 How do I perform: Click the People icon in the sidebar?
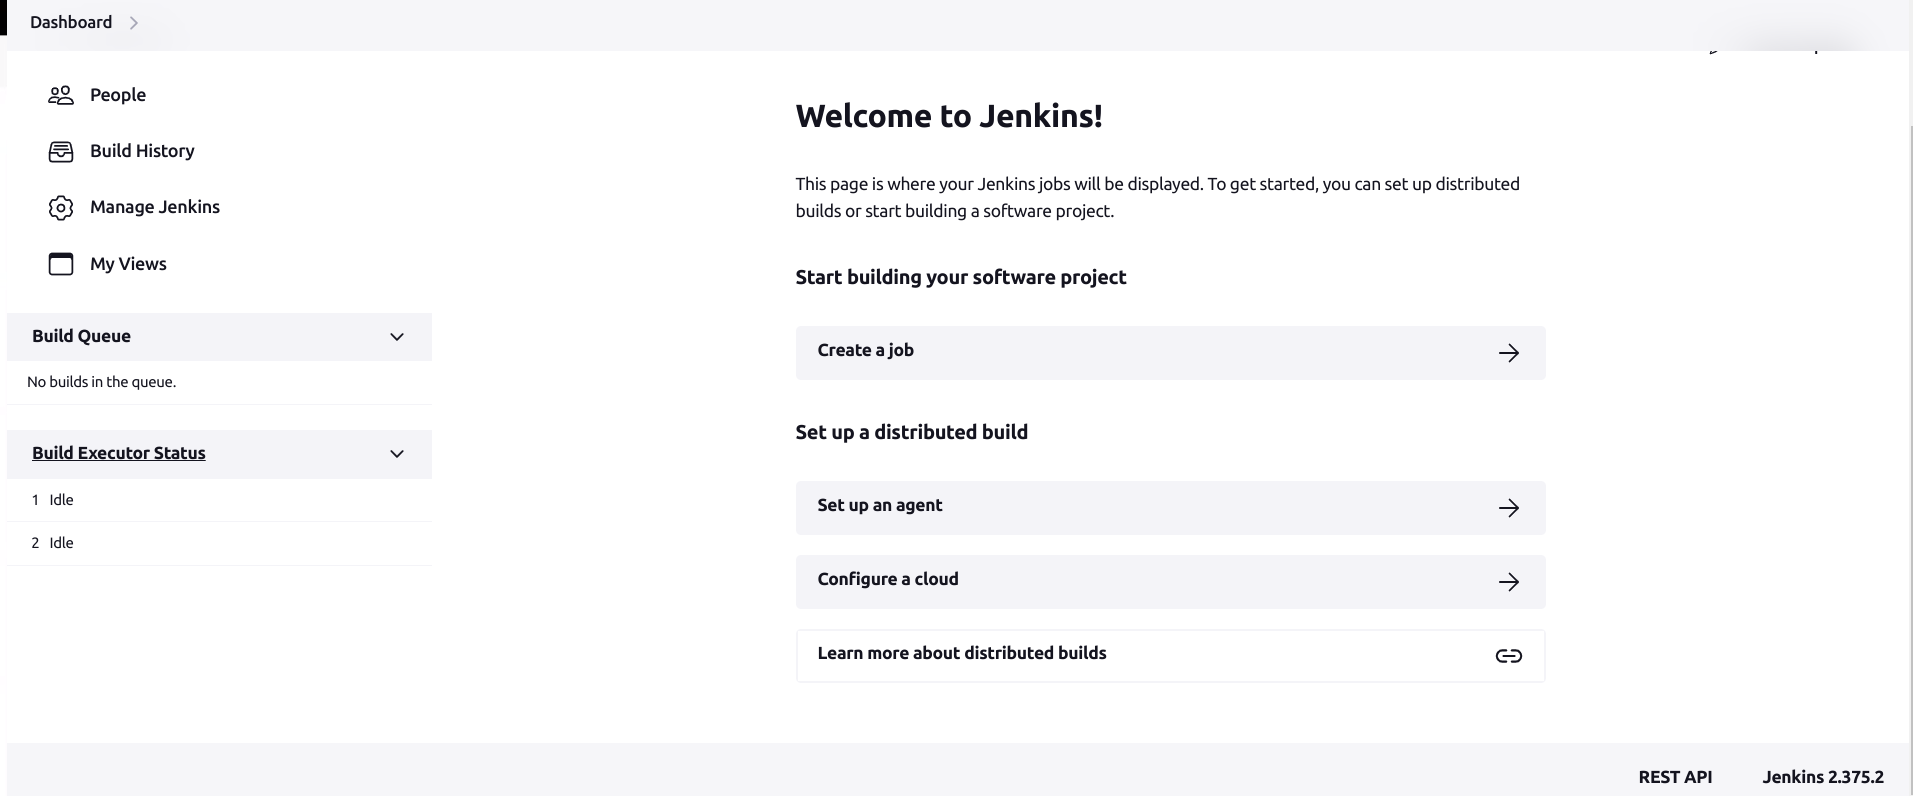tap(60, 94)
